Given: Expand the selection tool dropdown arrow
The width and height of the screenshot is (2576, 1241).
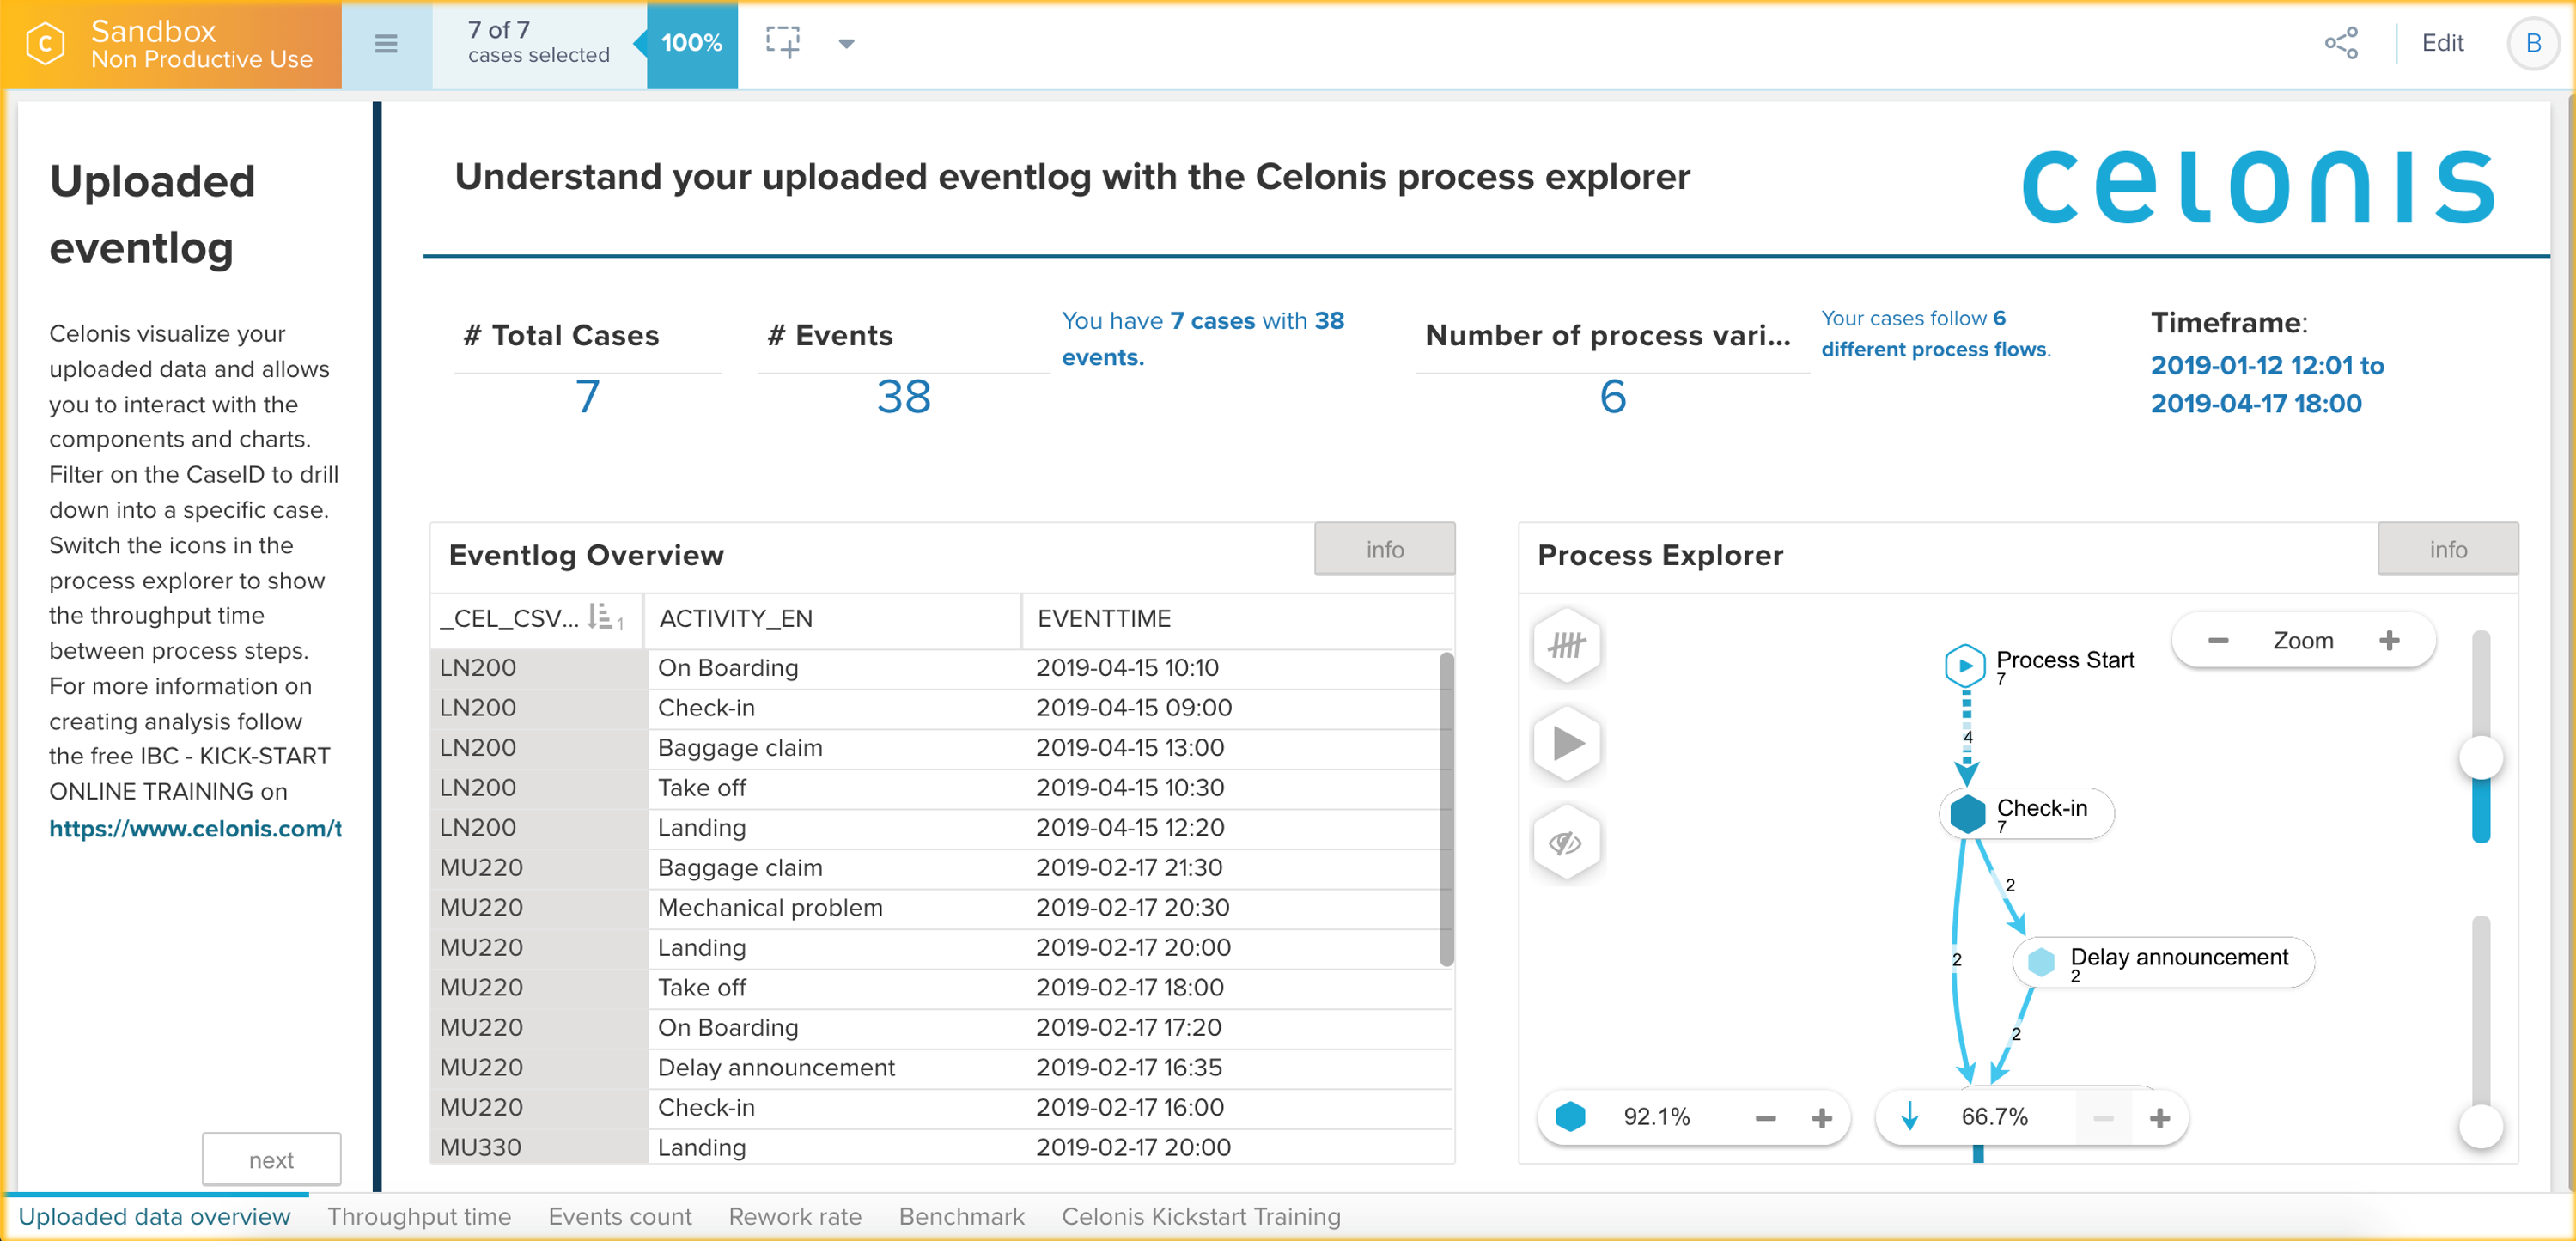Looking at the screenshot, I should (846, 44).
